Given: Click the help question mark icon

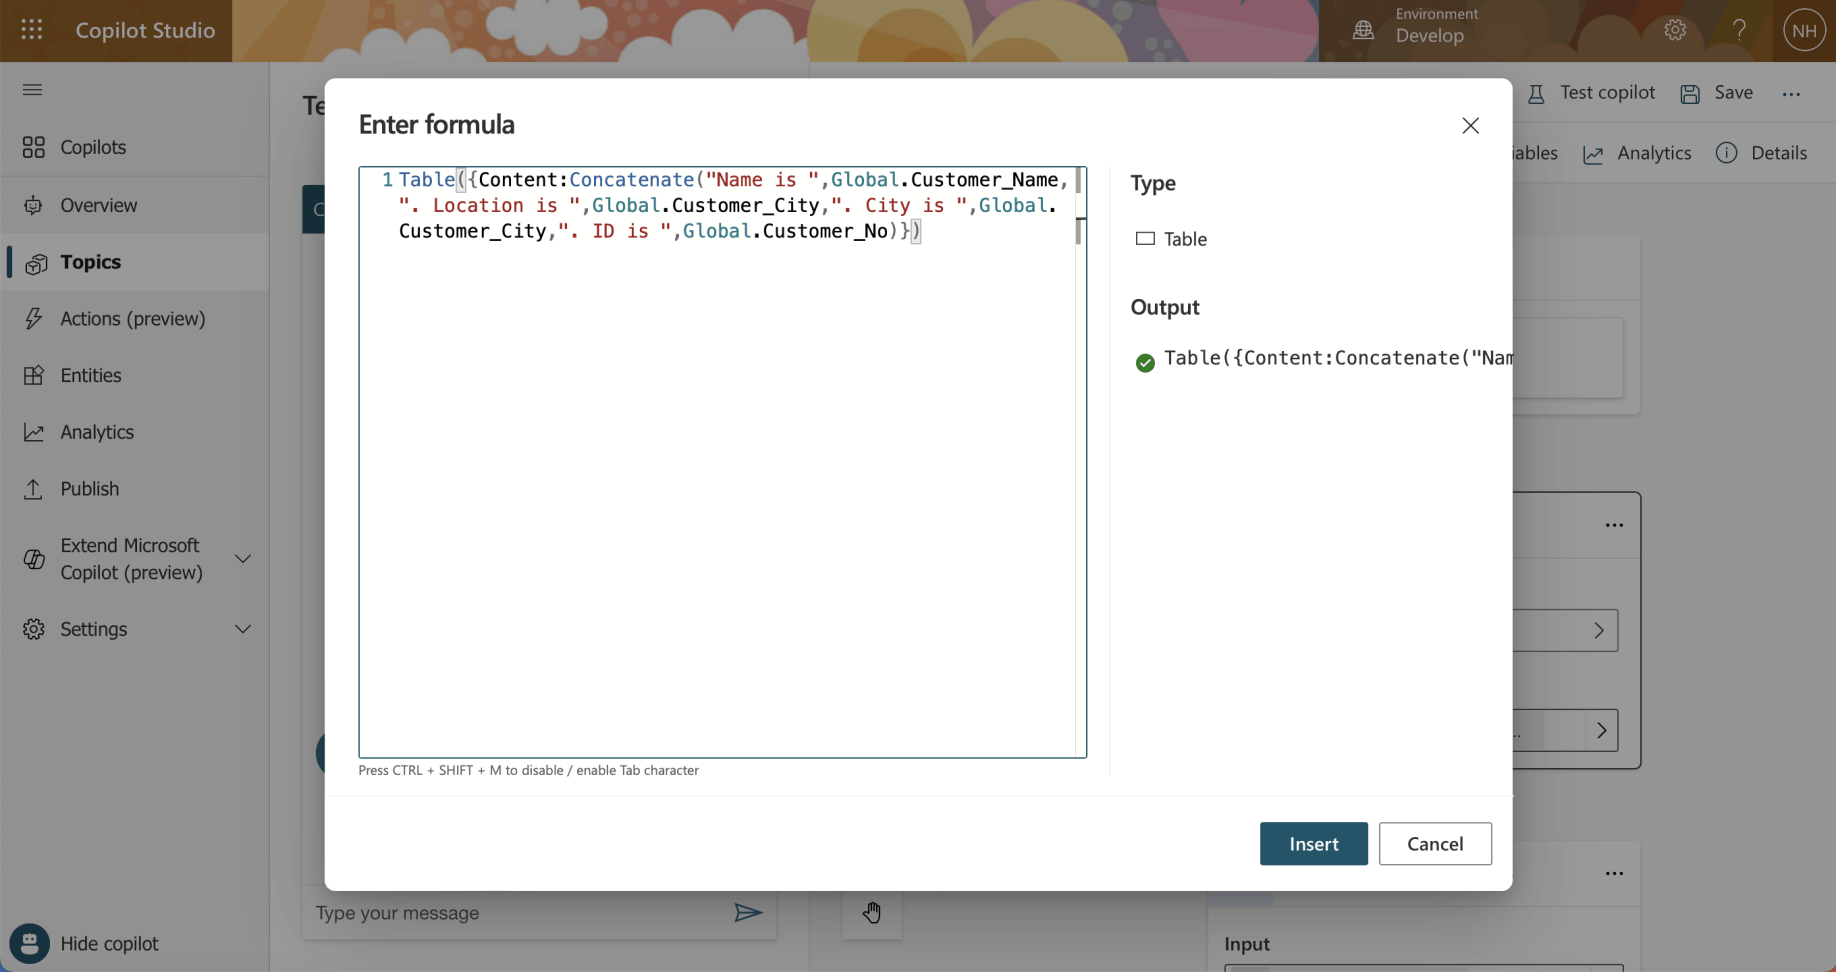Looking at the screenshot, I should click(1740, 30).
